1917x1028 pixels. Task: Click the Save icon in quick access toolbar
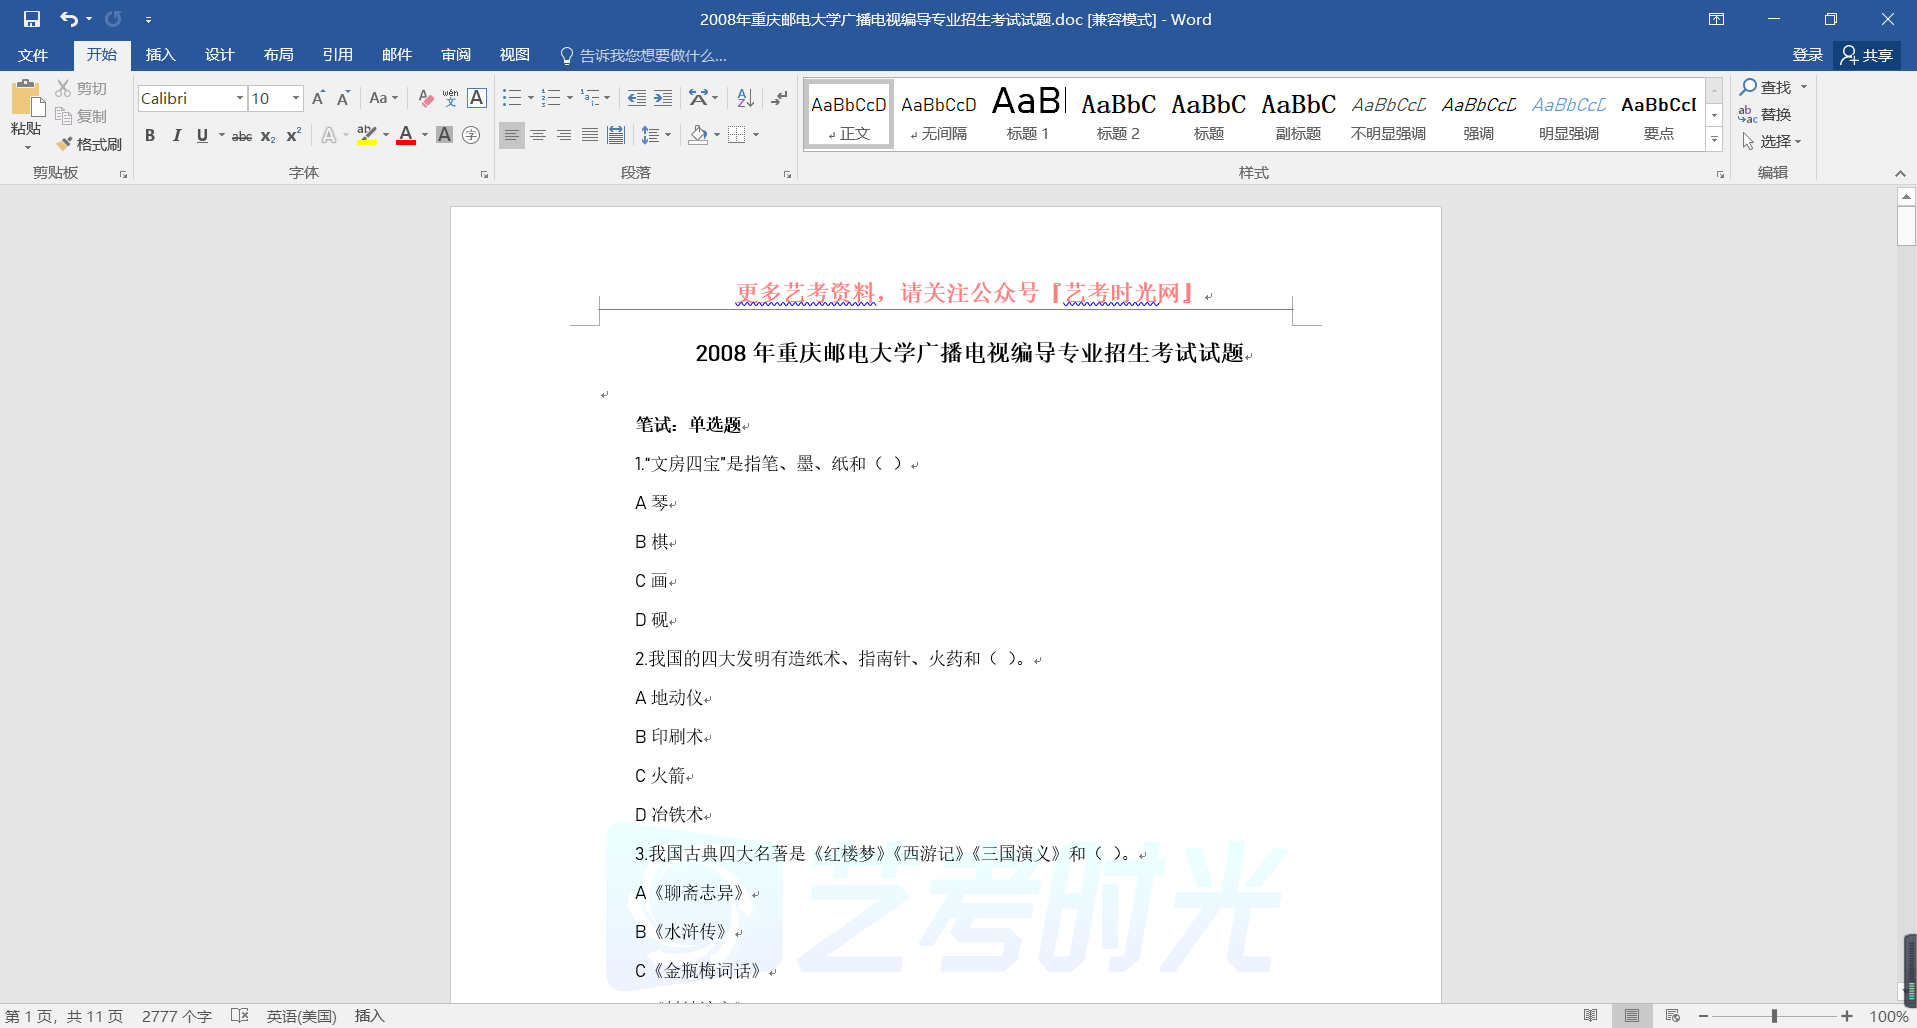tap(31, 19)
